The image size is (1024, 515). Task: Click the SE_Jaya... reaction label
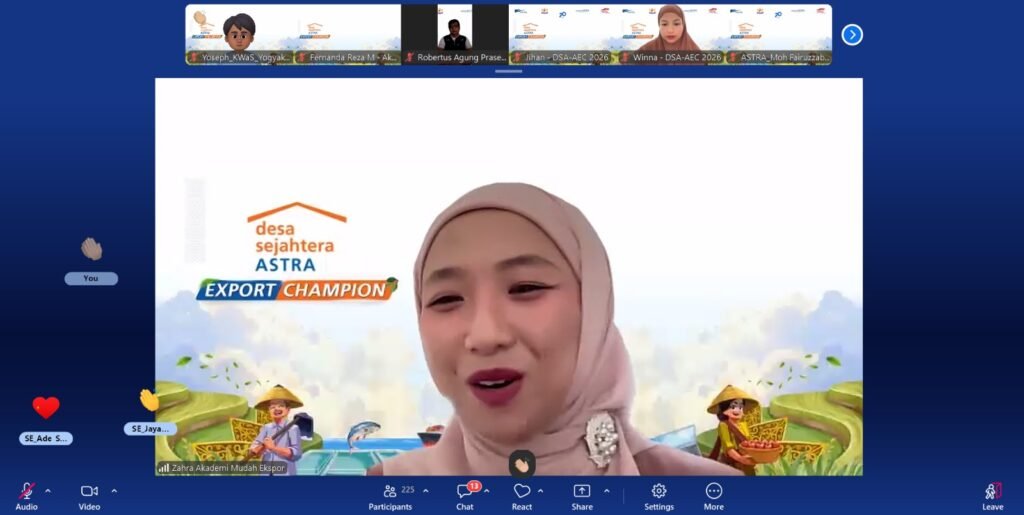(x=150, y=429)
